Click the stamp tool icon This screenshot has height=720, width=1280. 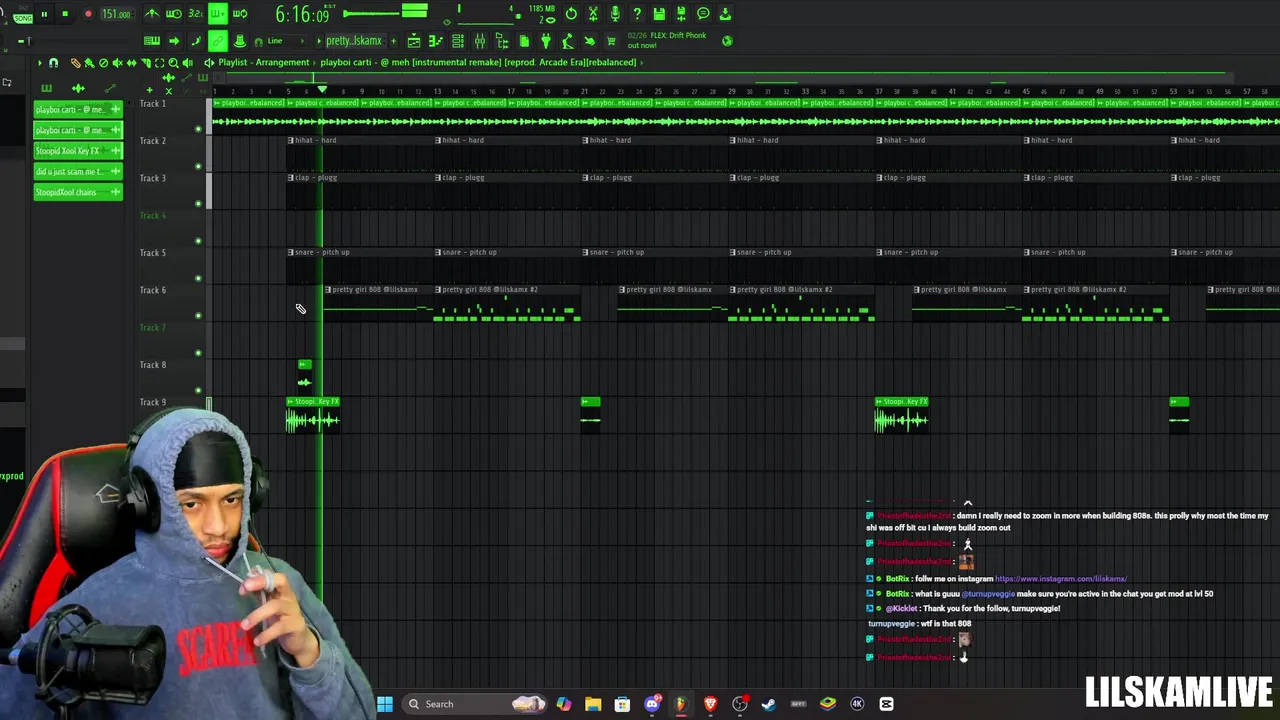click(239, 41)
